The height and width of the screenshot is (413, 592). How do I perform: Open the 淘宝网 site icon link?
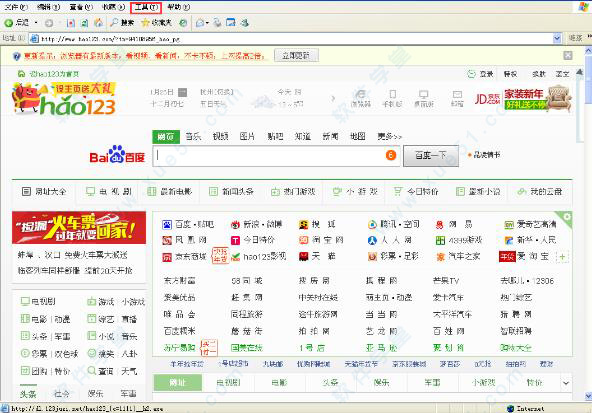point(304,240)
